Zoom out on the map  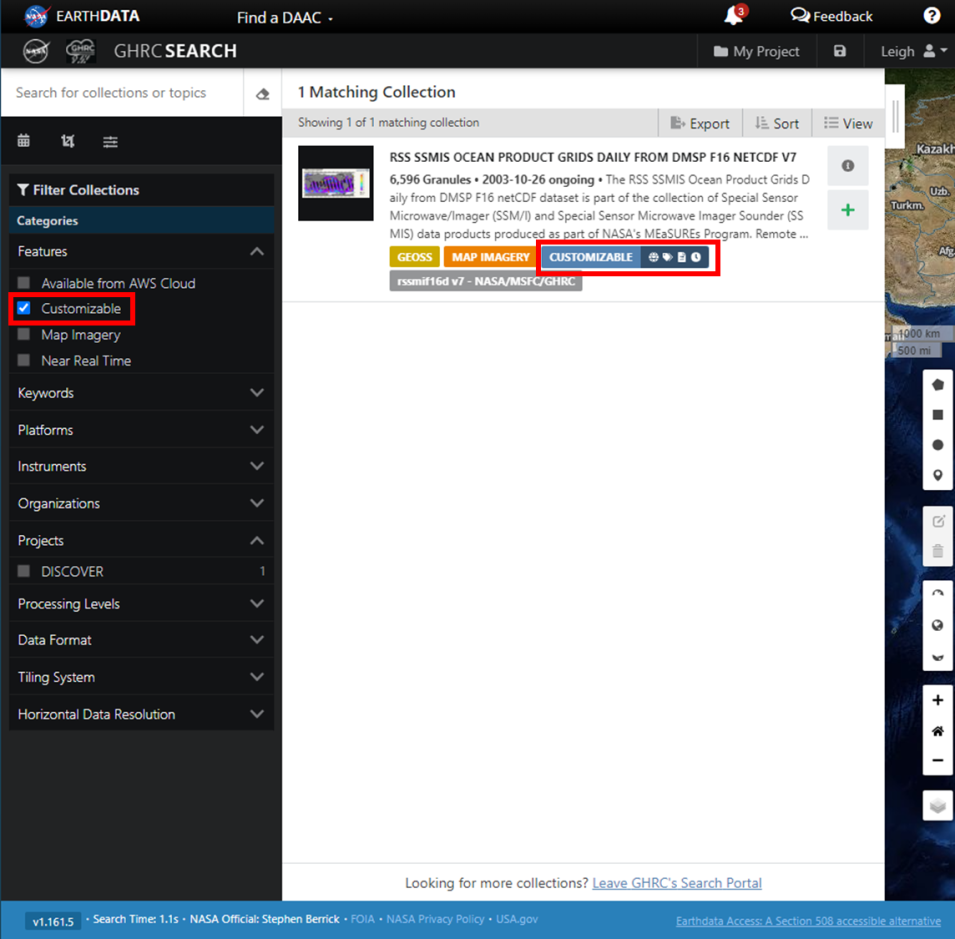pos(938,761)
